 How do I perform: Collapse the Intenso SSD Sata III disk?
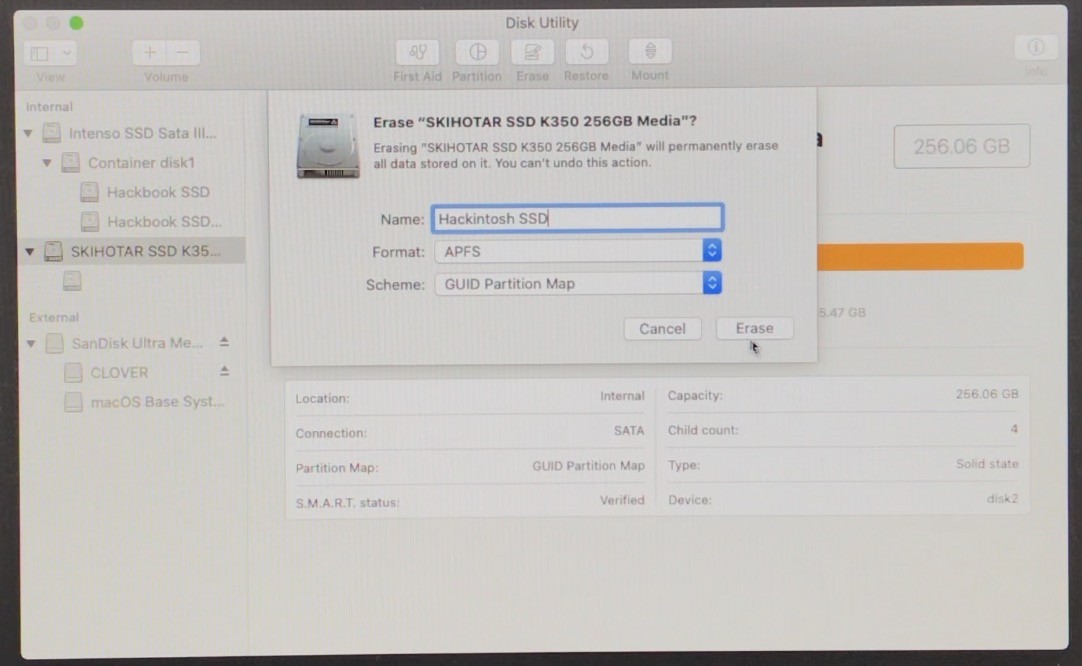pyautogui.click(x=28, y=133)
